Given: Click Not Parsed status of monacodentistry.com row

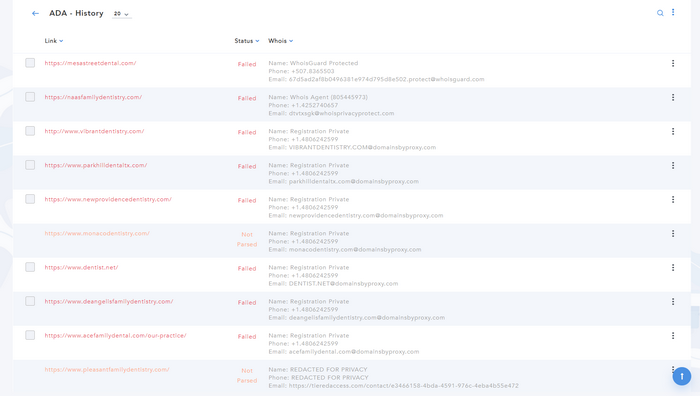Looking at the screenshot, I should 247,239.
